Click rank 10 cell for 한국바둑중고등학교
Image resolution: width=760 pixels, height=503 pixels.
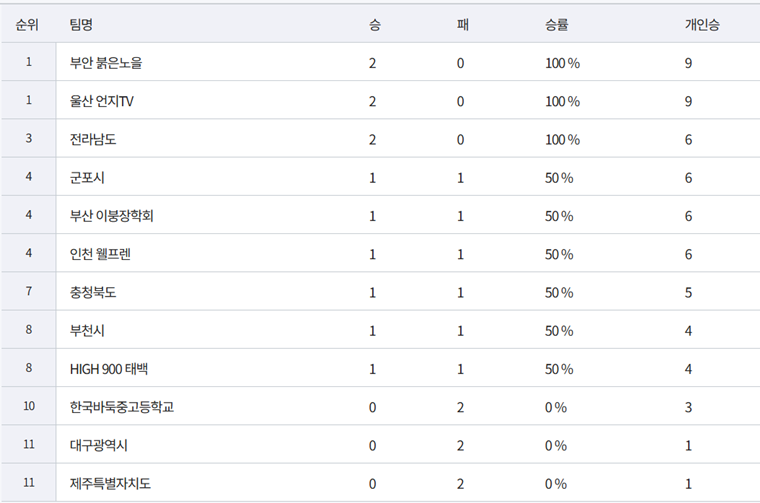point(29,406)
